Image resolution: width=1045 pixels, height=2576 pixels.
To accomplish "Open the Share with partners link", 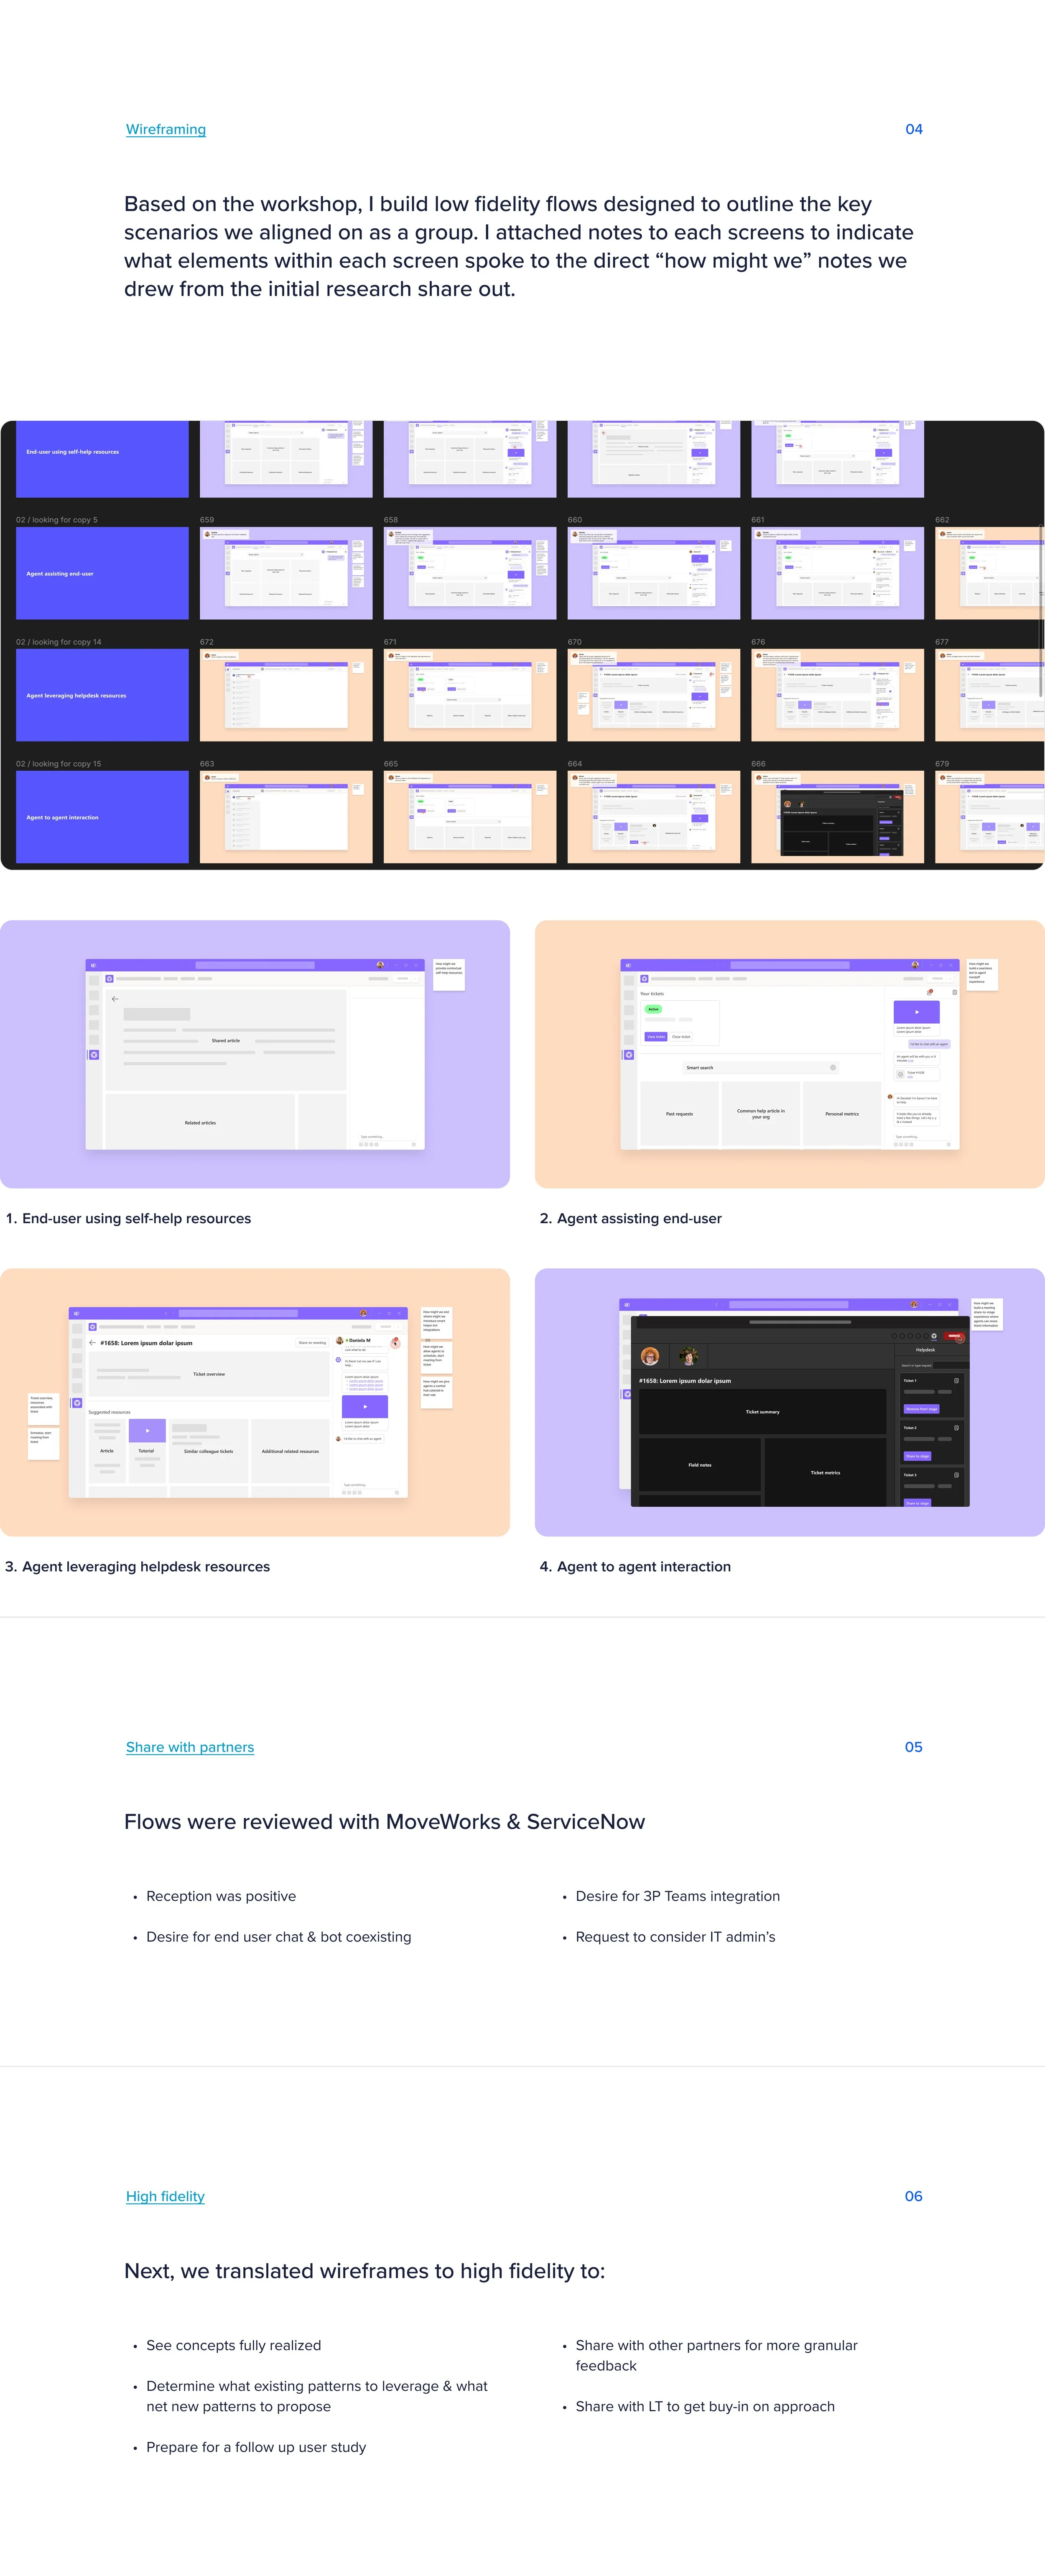I will 190,1747.
